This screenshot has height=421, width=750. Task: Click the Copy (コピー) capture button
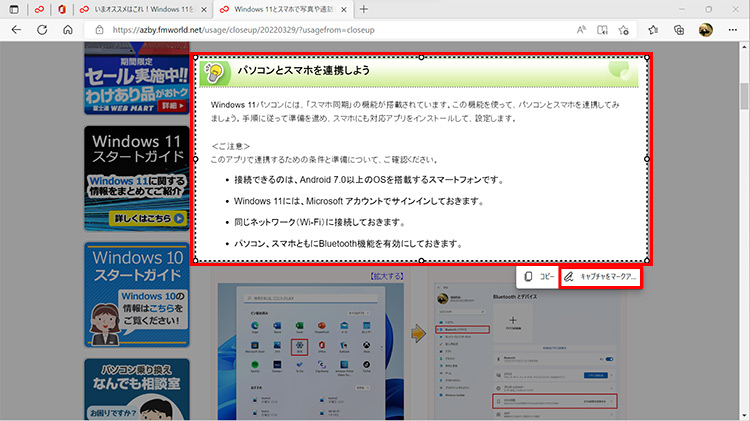coord(539,276)
